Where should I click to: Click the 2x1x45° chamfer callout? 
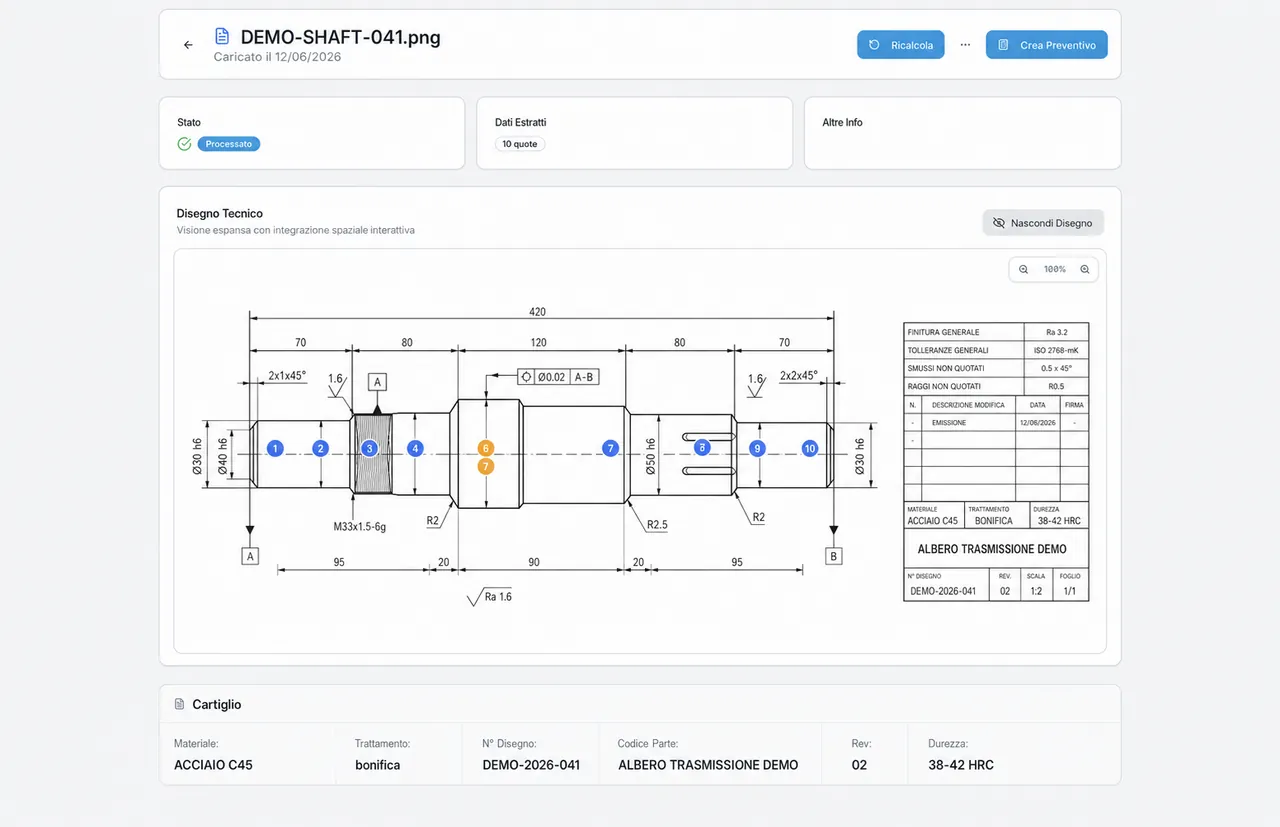(x=287, y=376)
